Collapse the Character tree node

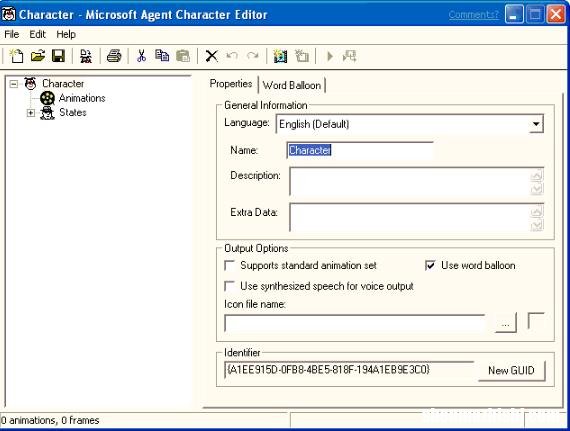[14, 84]
